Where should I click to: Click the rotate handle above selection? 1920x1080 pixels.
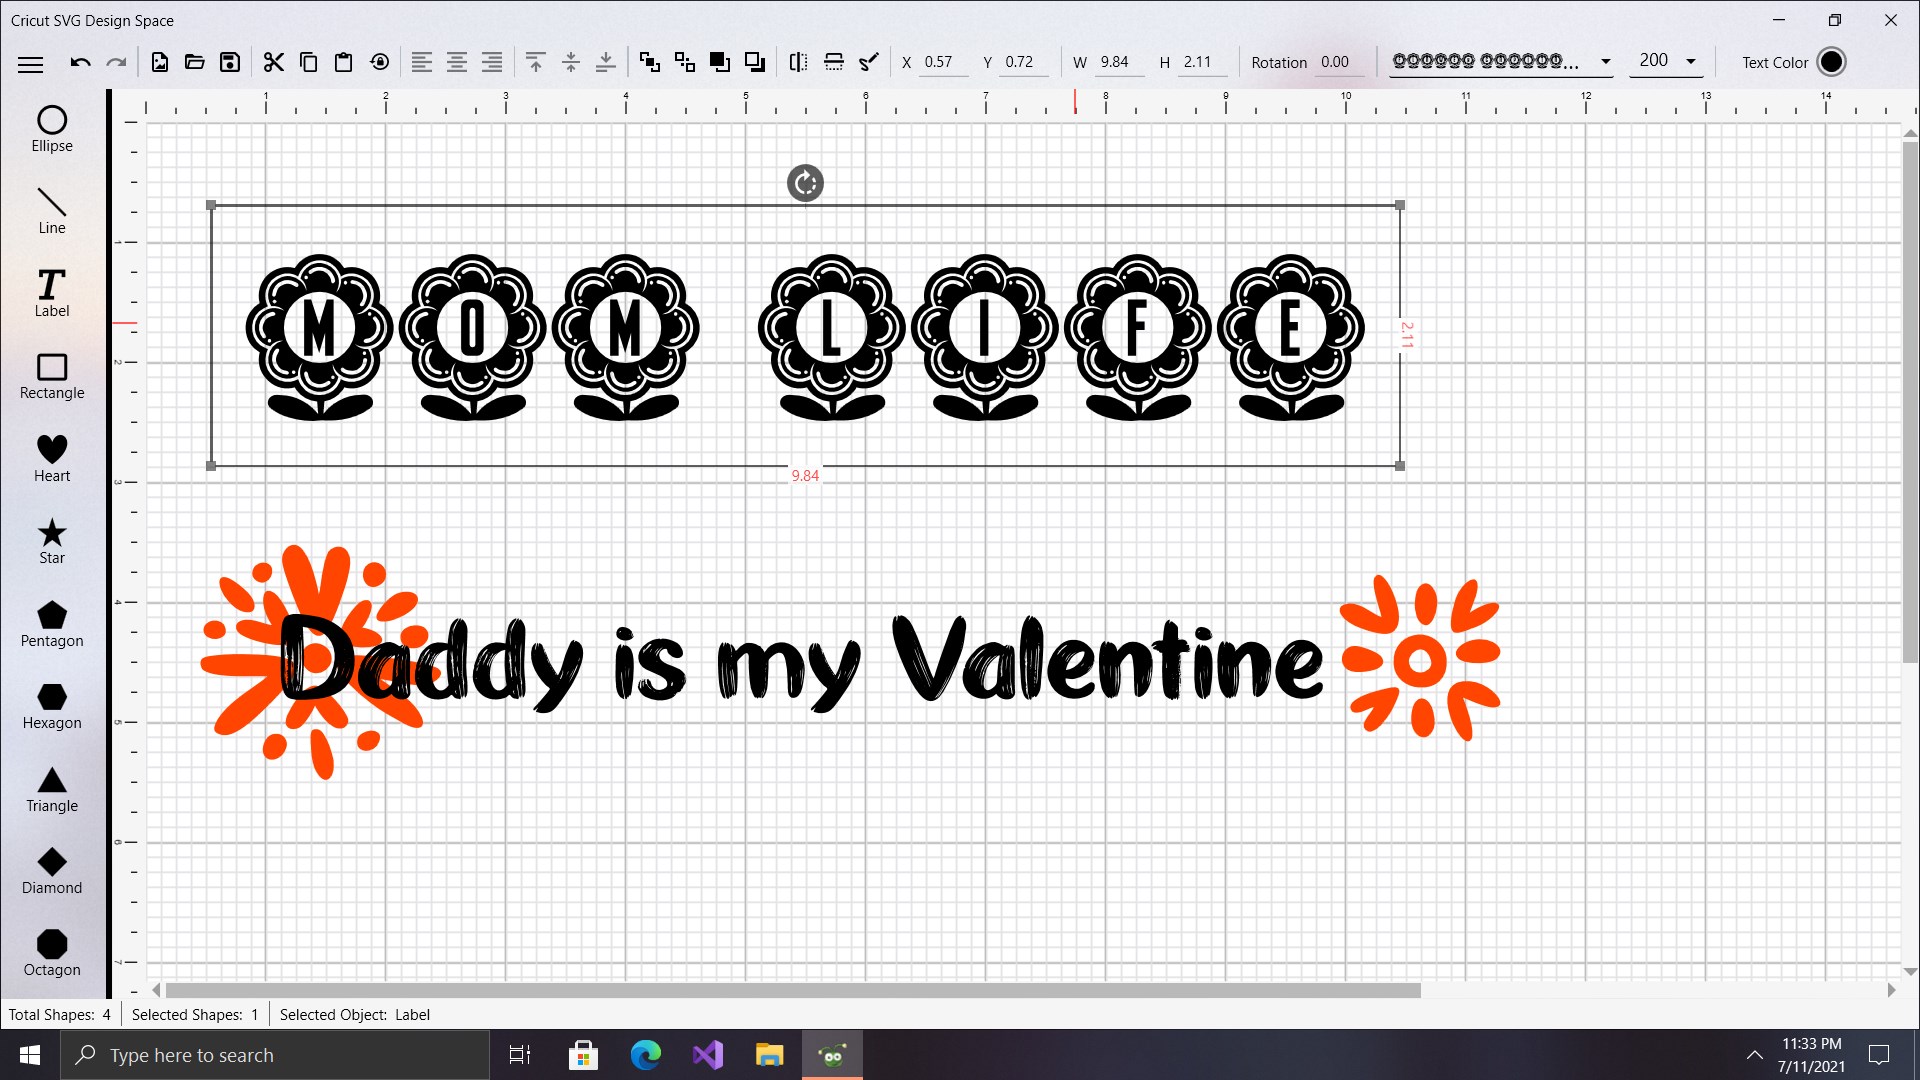(x=805, y=183)
